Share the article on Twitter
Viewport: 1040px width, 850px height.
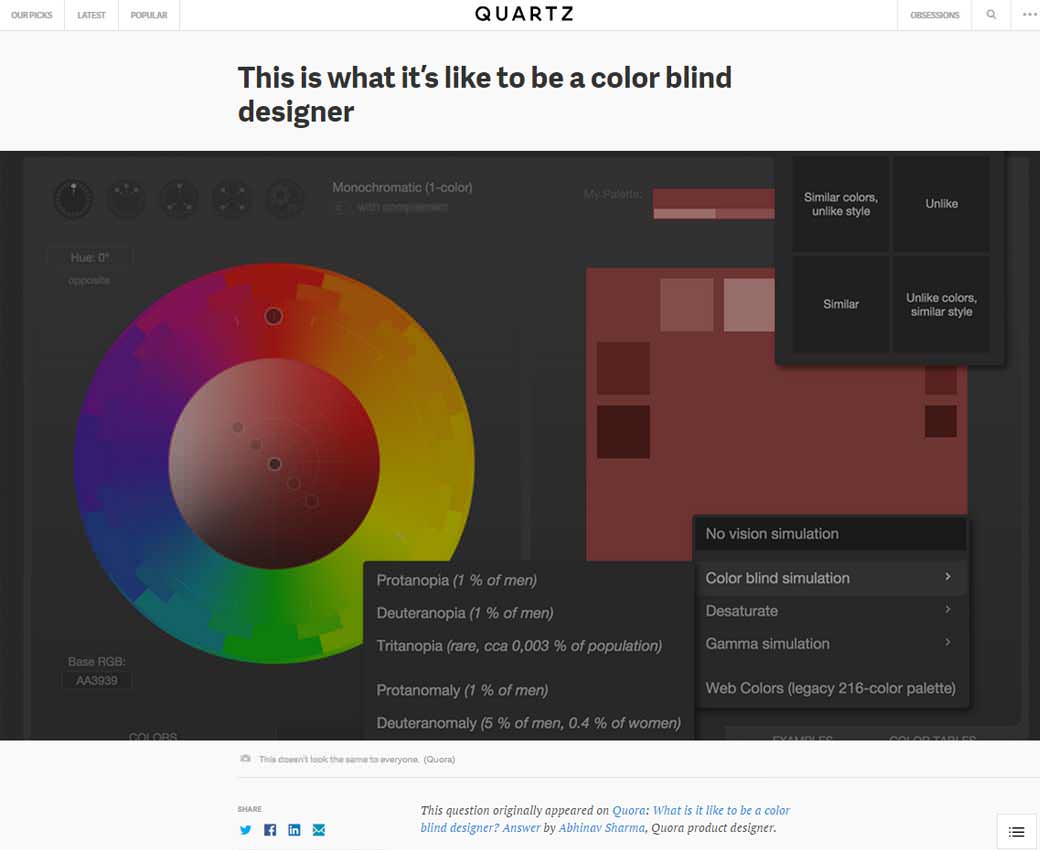pos(245,830)
